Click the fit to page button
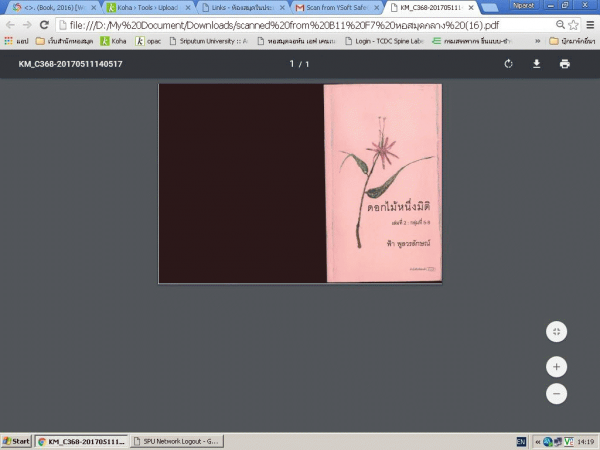600x450 pixels. coord(557,331)
